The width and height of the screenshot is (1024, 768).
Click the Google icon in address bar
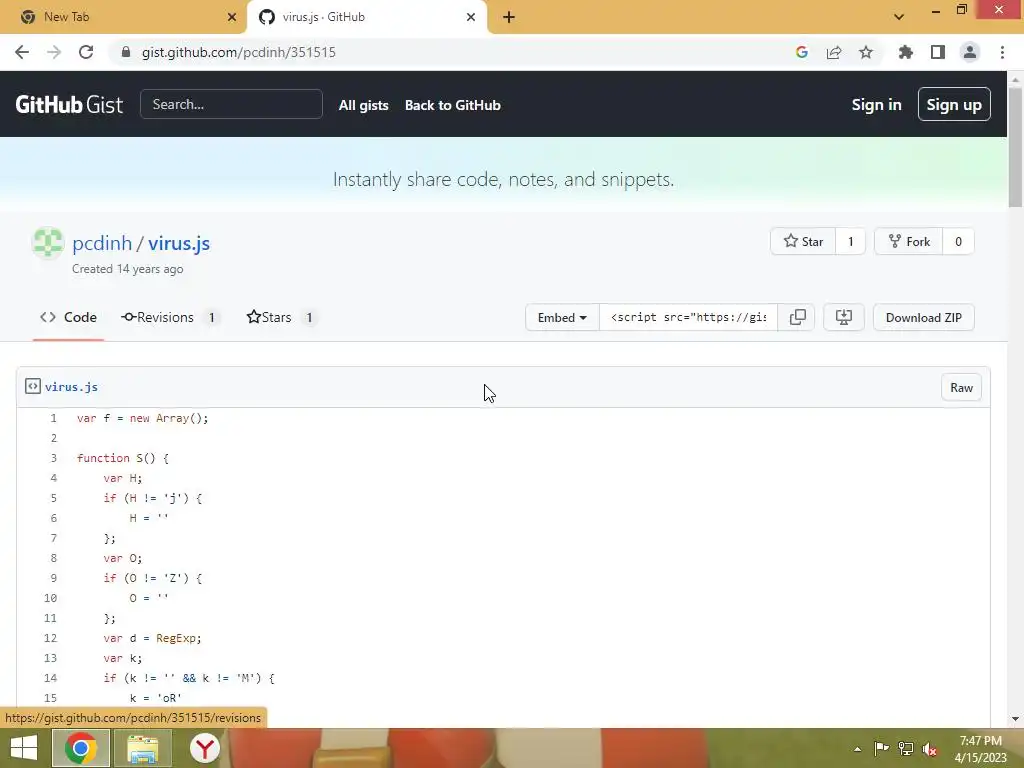point(801,52)
